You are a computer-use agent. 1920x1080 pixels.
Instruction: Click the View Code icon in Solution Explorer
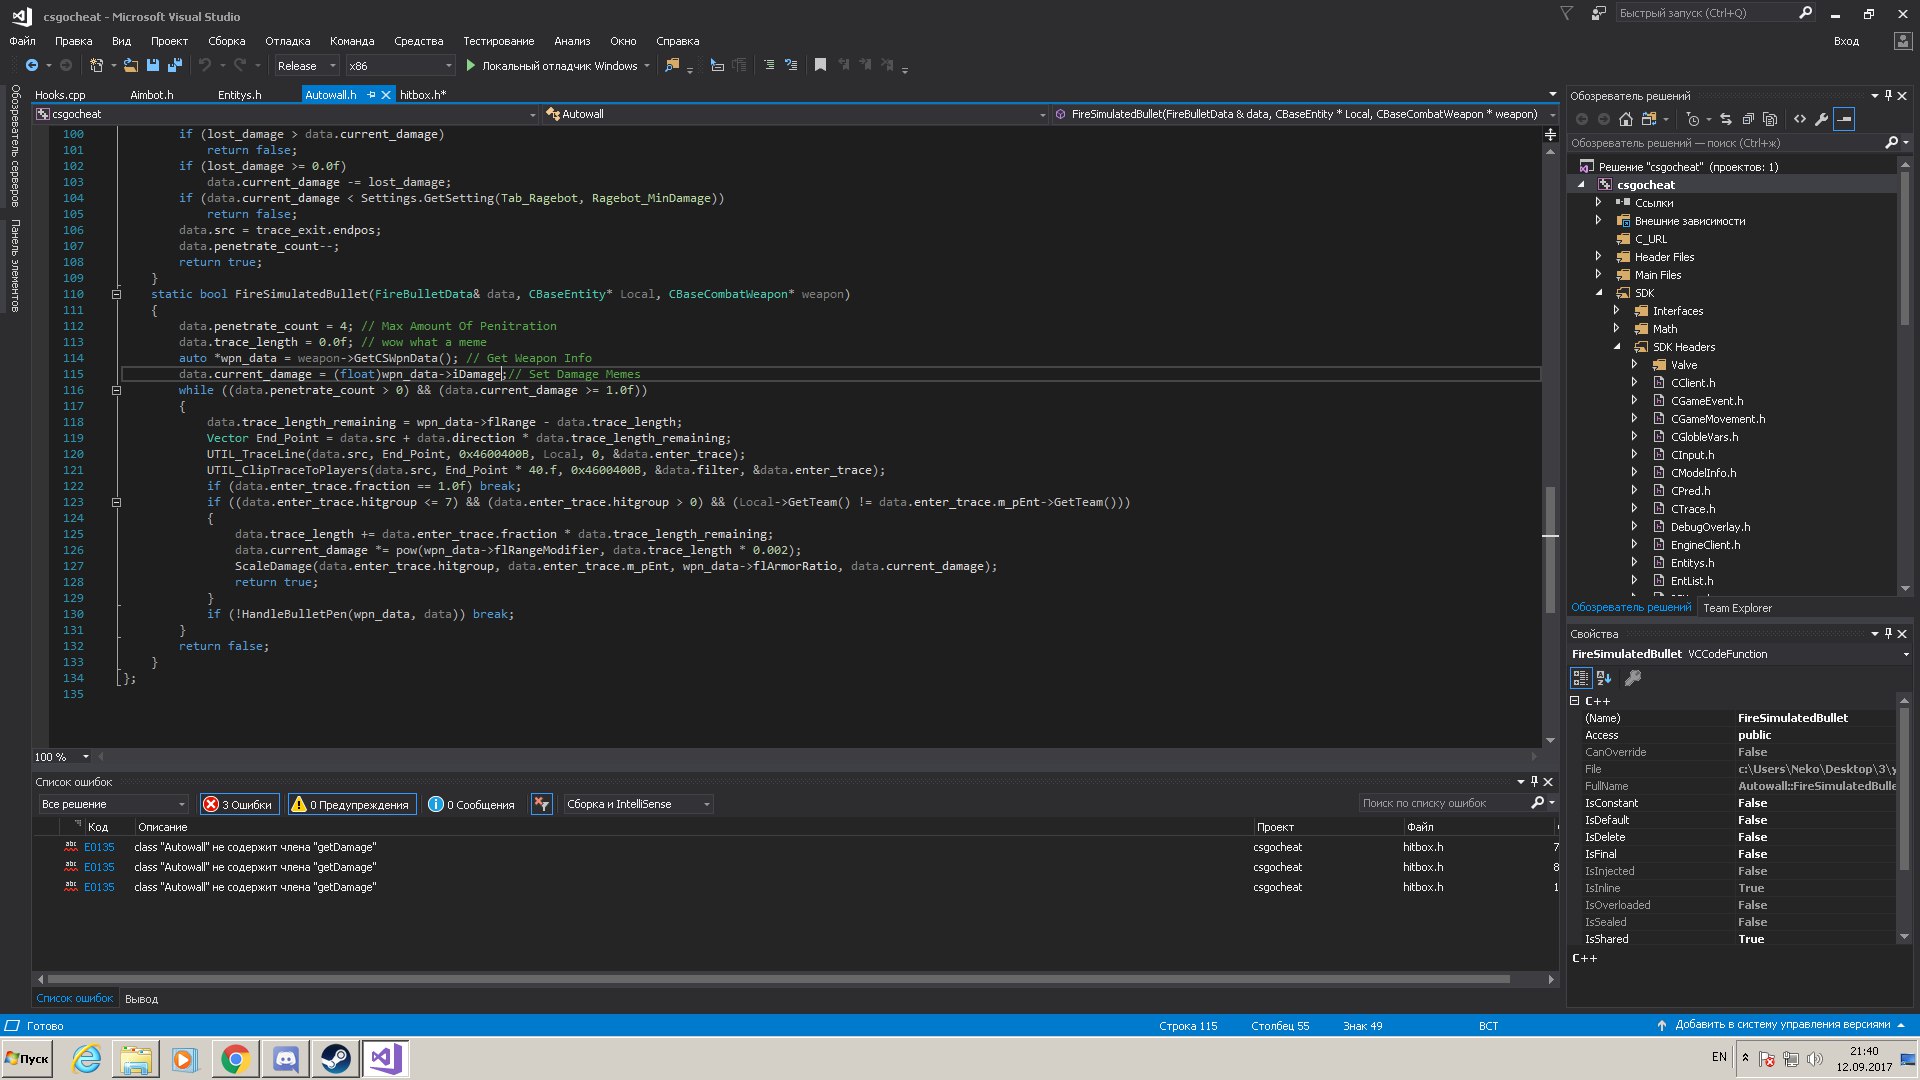(x=1800, y=119)
